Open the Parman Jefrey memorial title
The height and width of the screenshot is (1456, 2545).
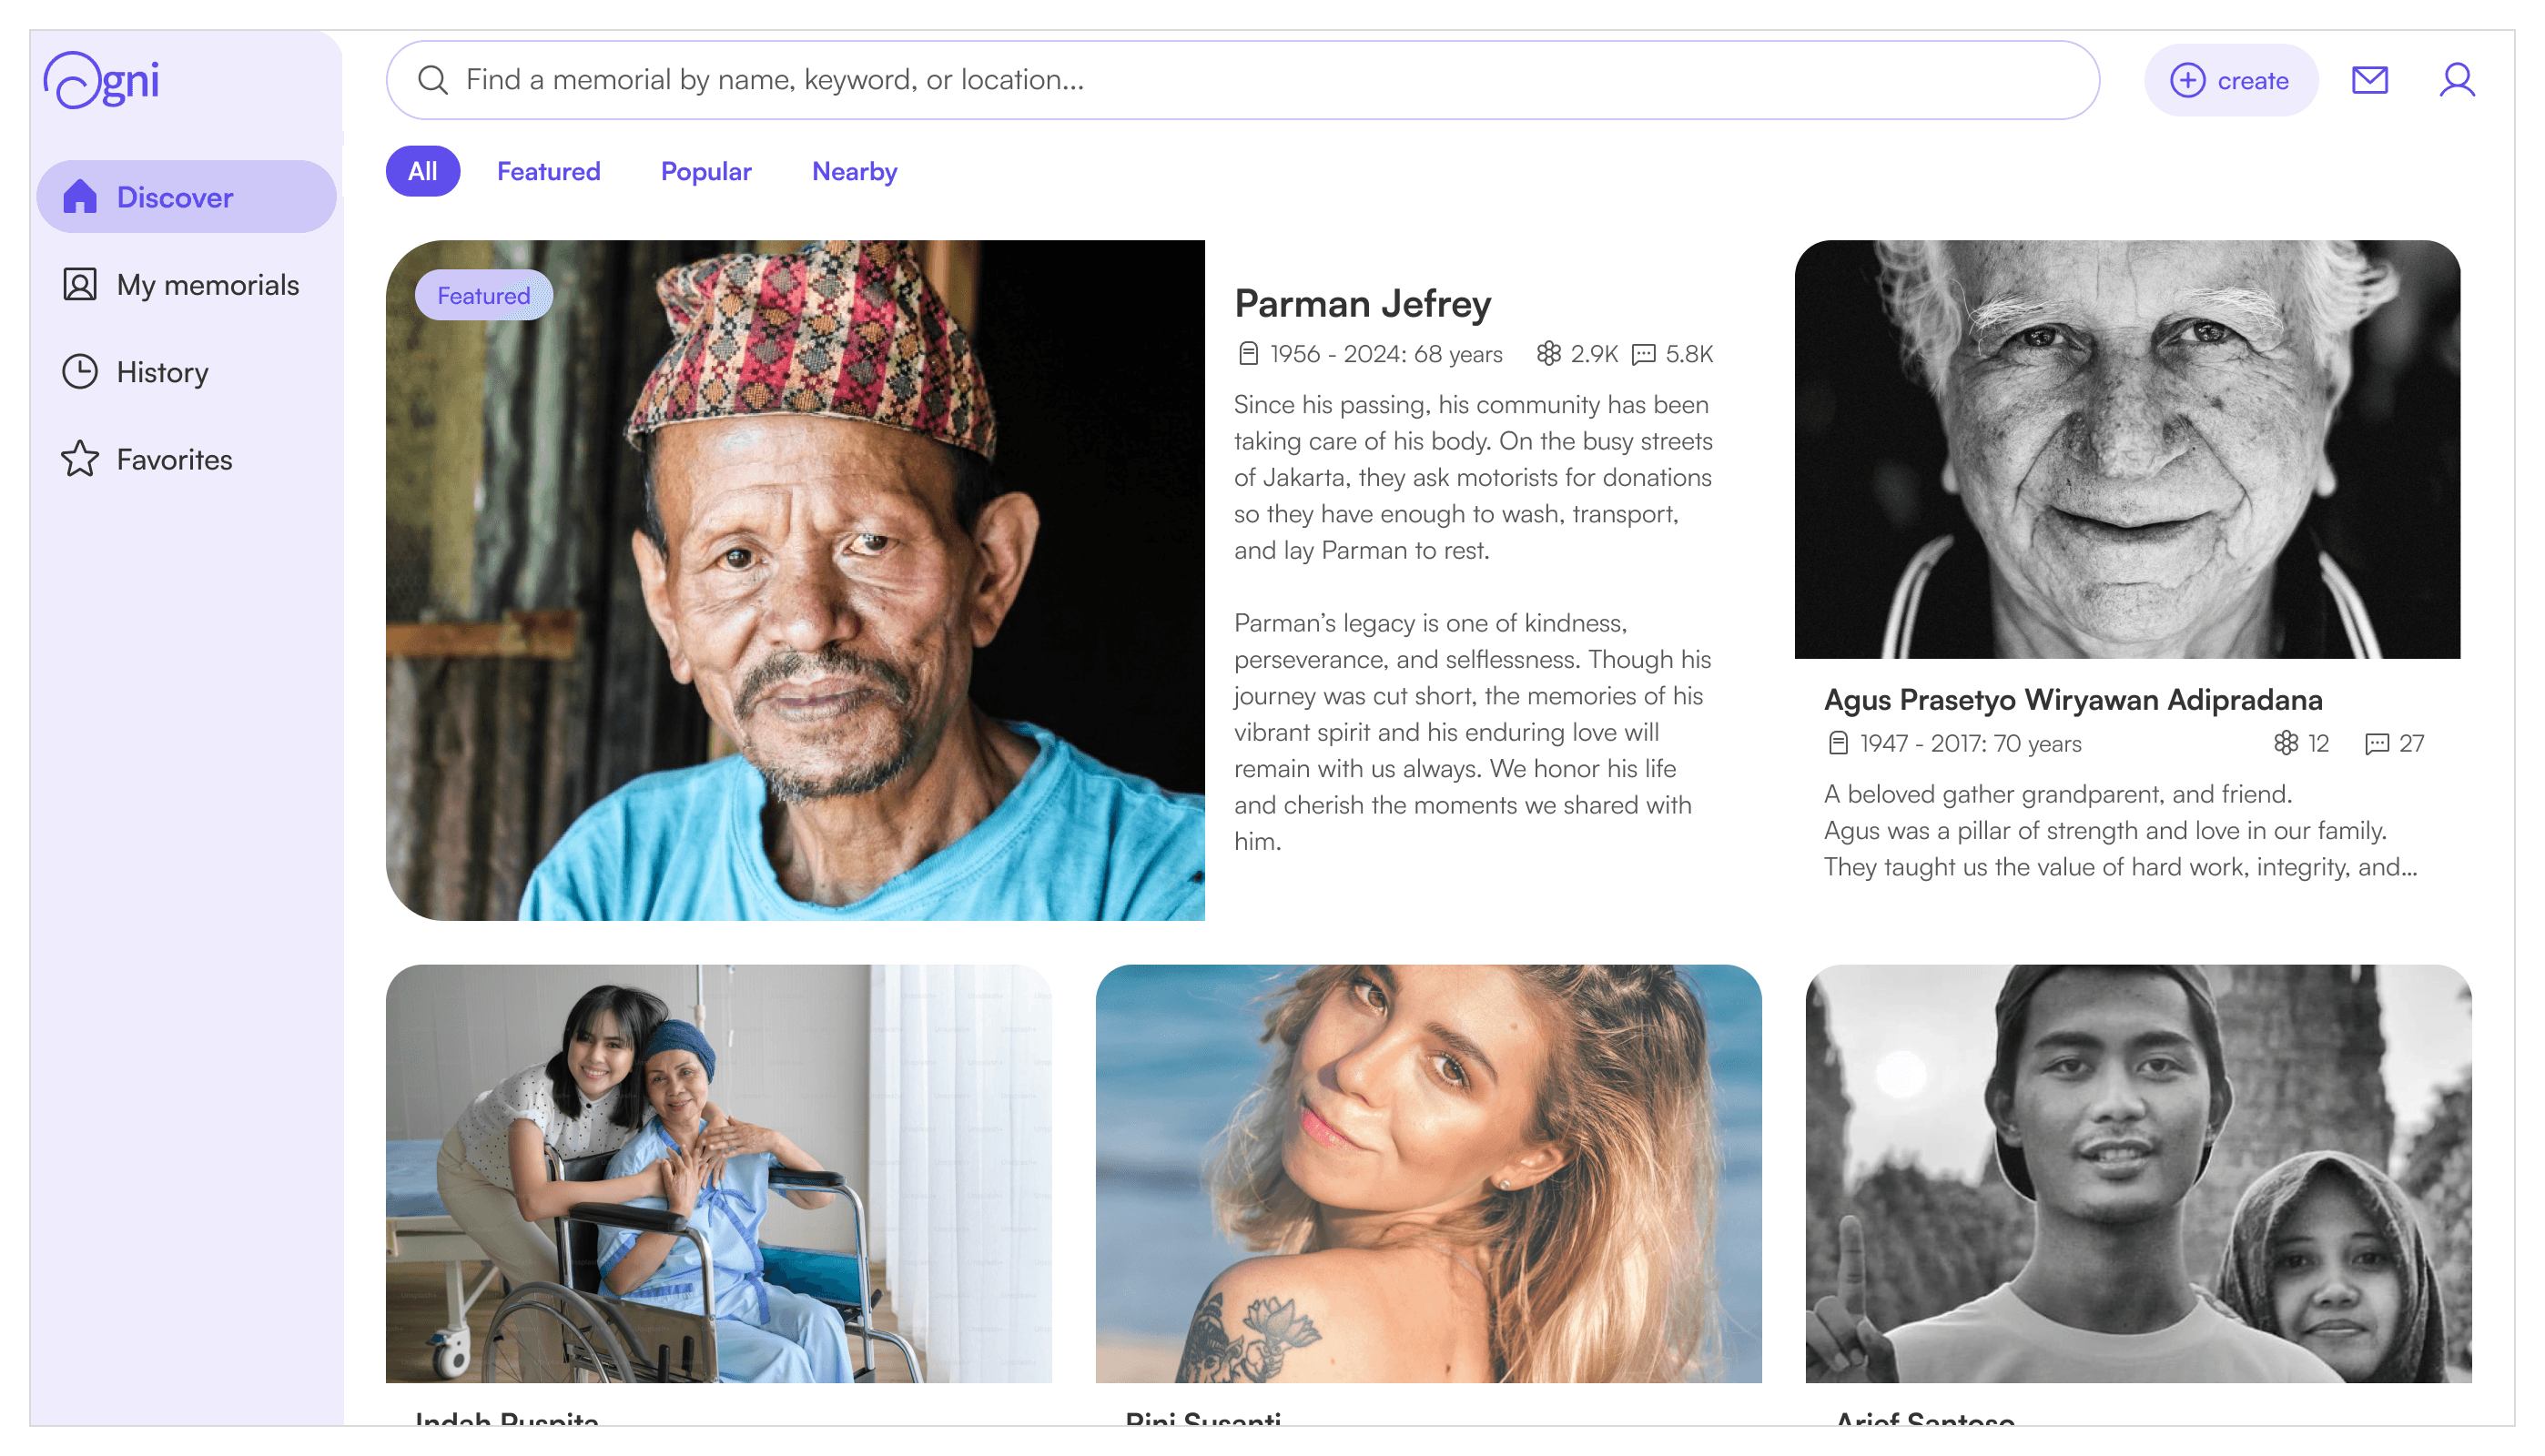[x=1361, y=303]
